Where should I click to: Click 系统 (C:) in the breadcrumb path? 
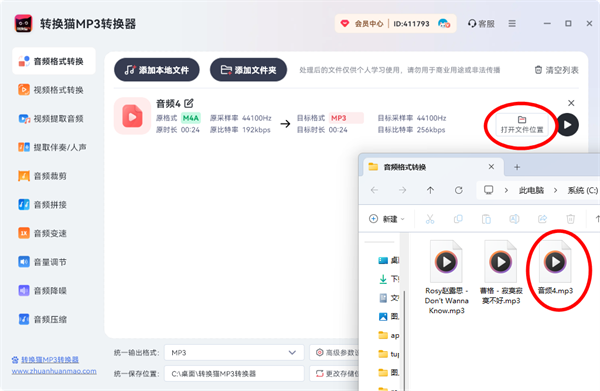[583, 190]
